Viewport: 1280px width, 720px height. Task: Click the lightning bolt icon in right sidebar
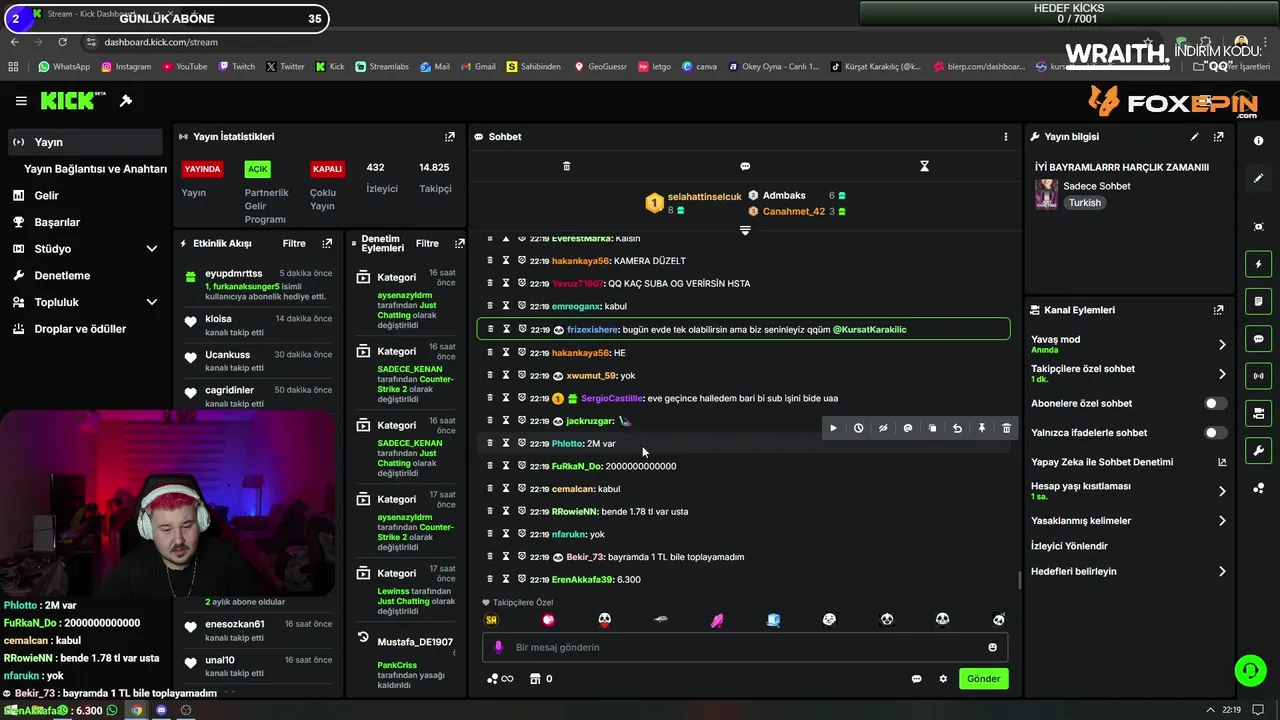1258,264
